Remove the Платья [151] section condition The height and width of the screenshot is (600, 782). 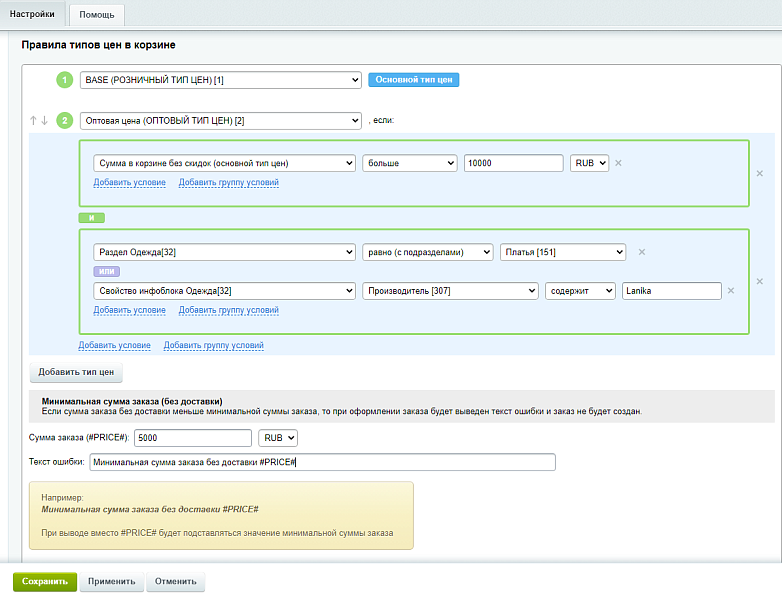coord(642,252)
